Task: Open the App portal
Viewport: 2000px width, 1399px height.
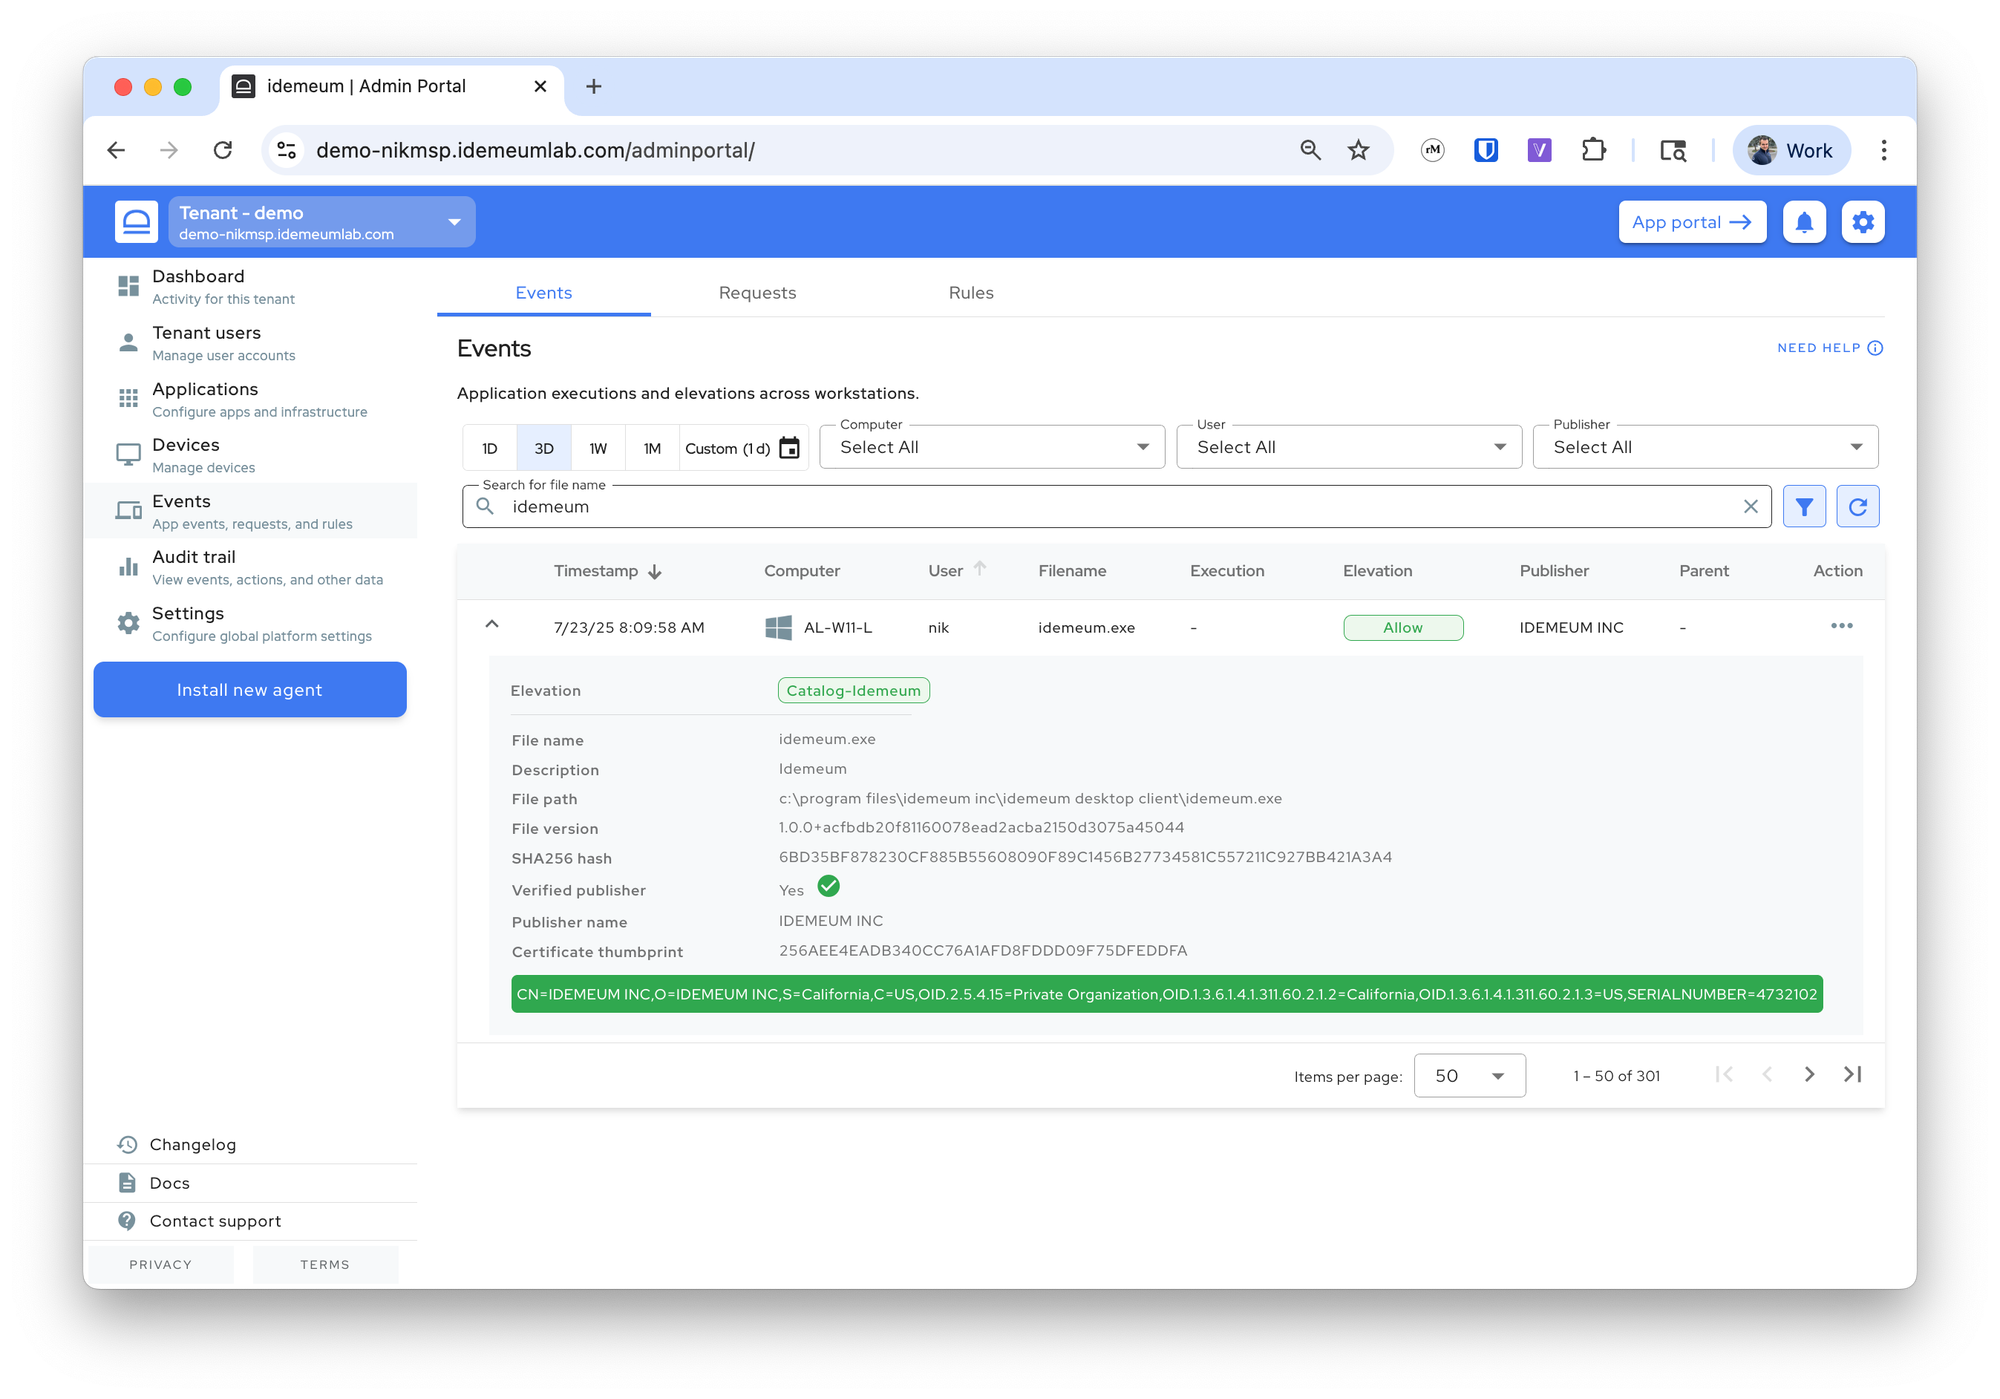Action: click(1692, 222)
